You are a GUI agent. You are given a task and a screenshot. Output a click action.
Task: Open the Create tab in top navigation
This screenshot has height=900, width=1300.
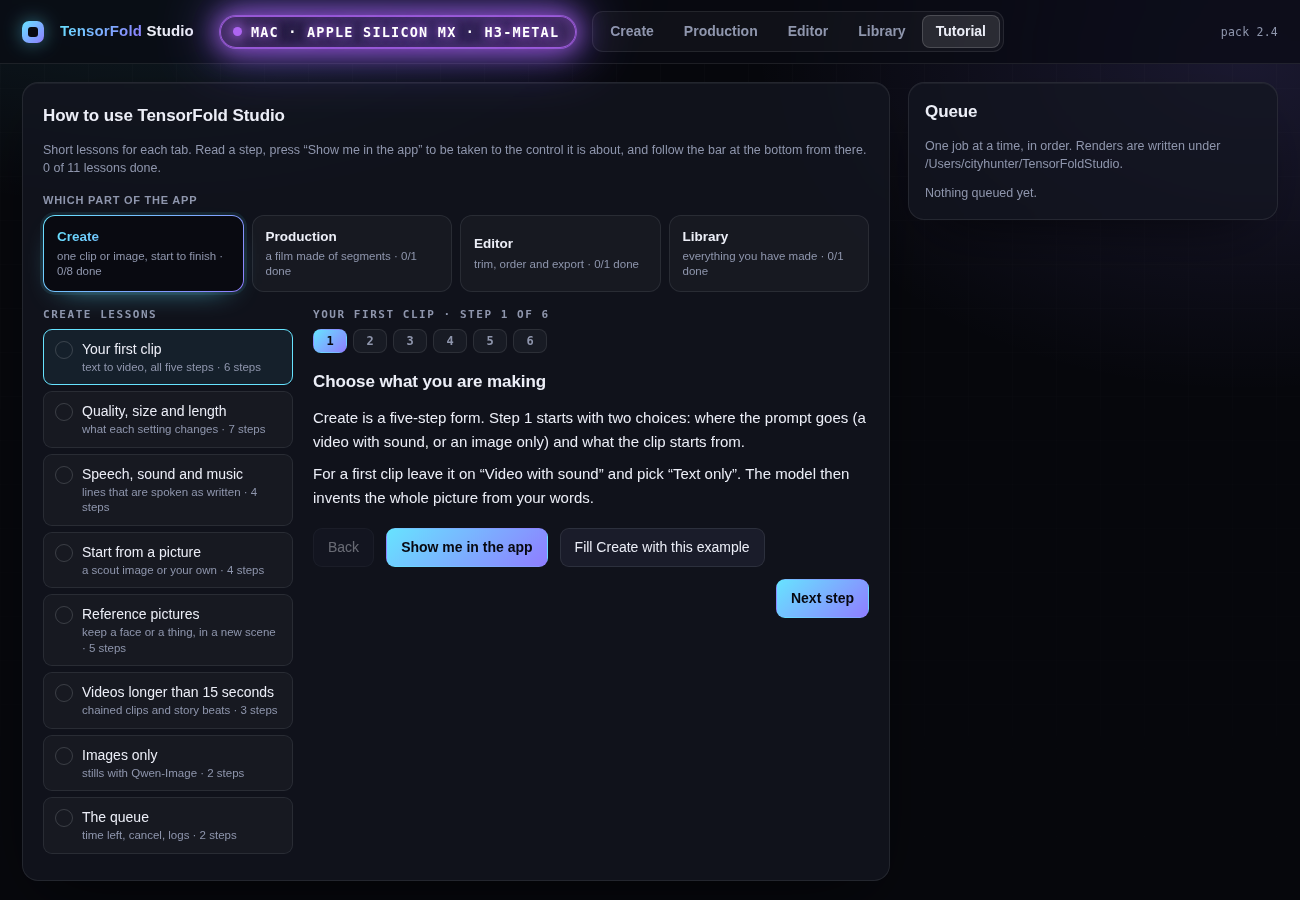point(632,31)
